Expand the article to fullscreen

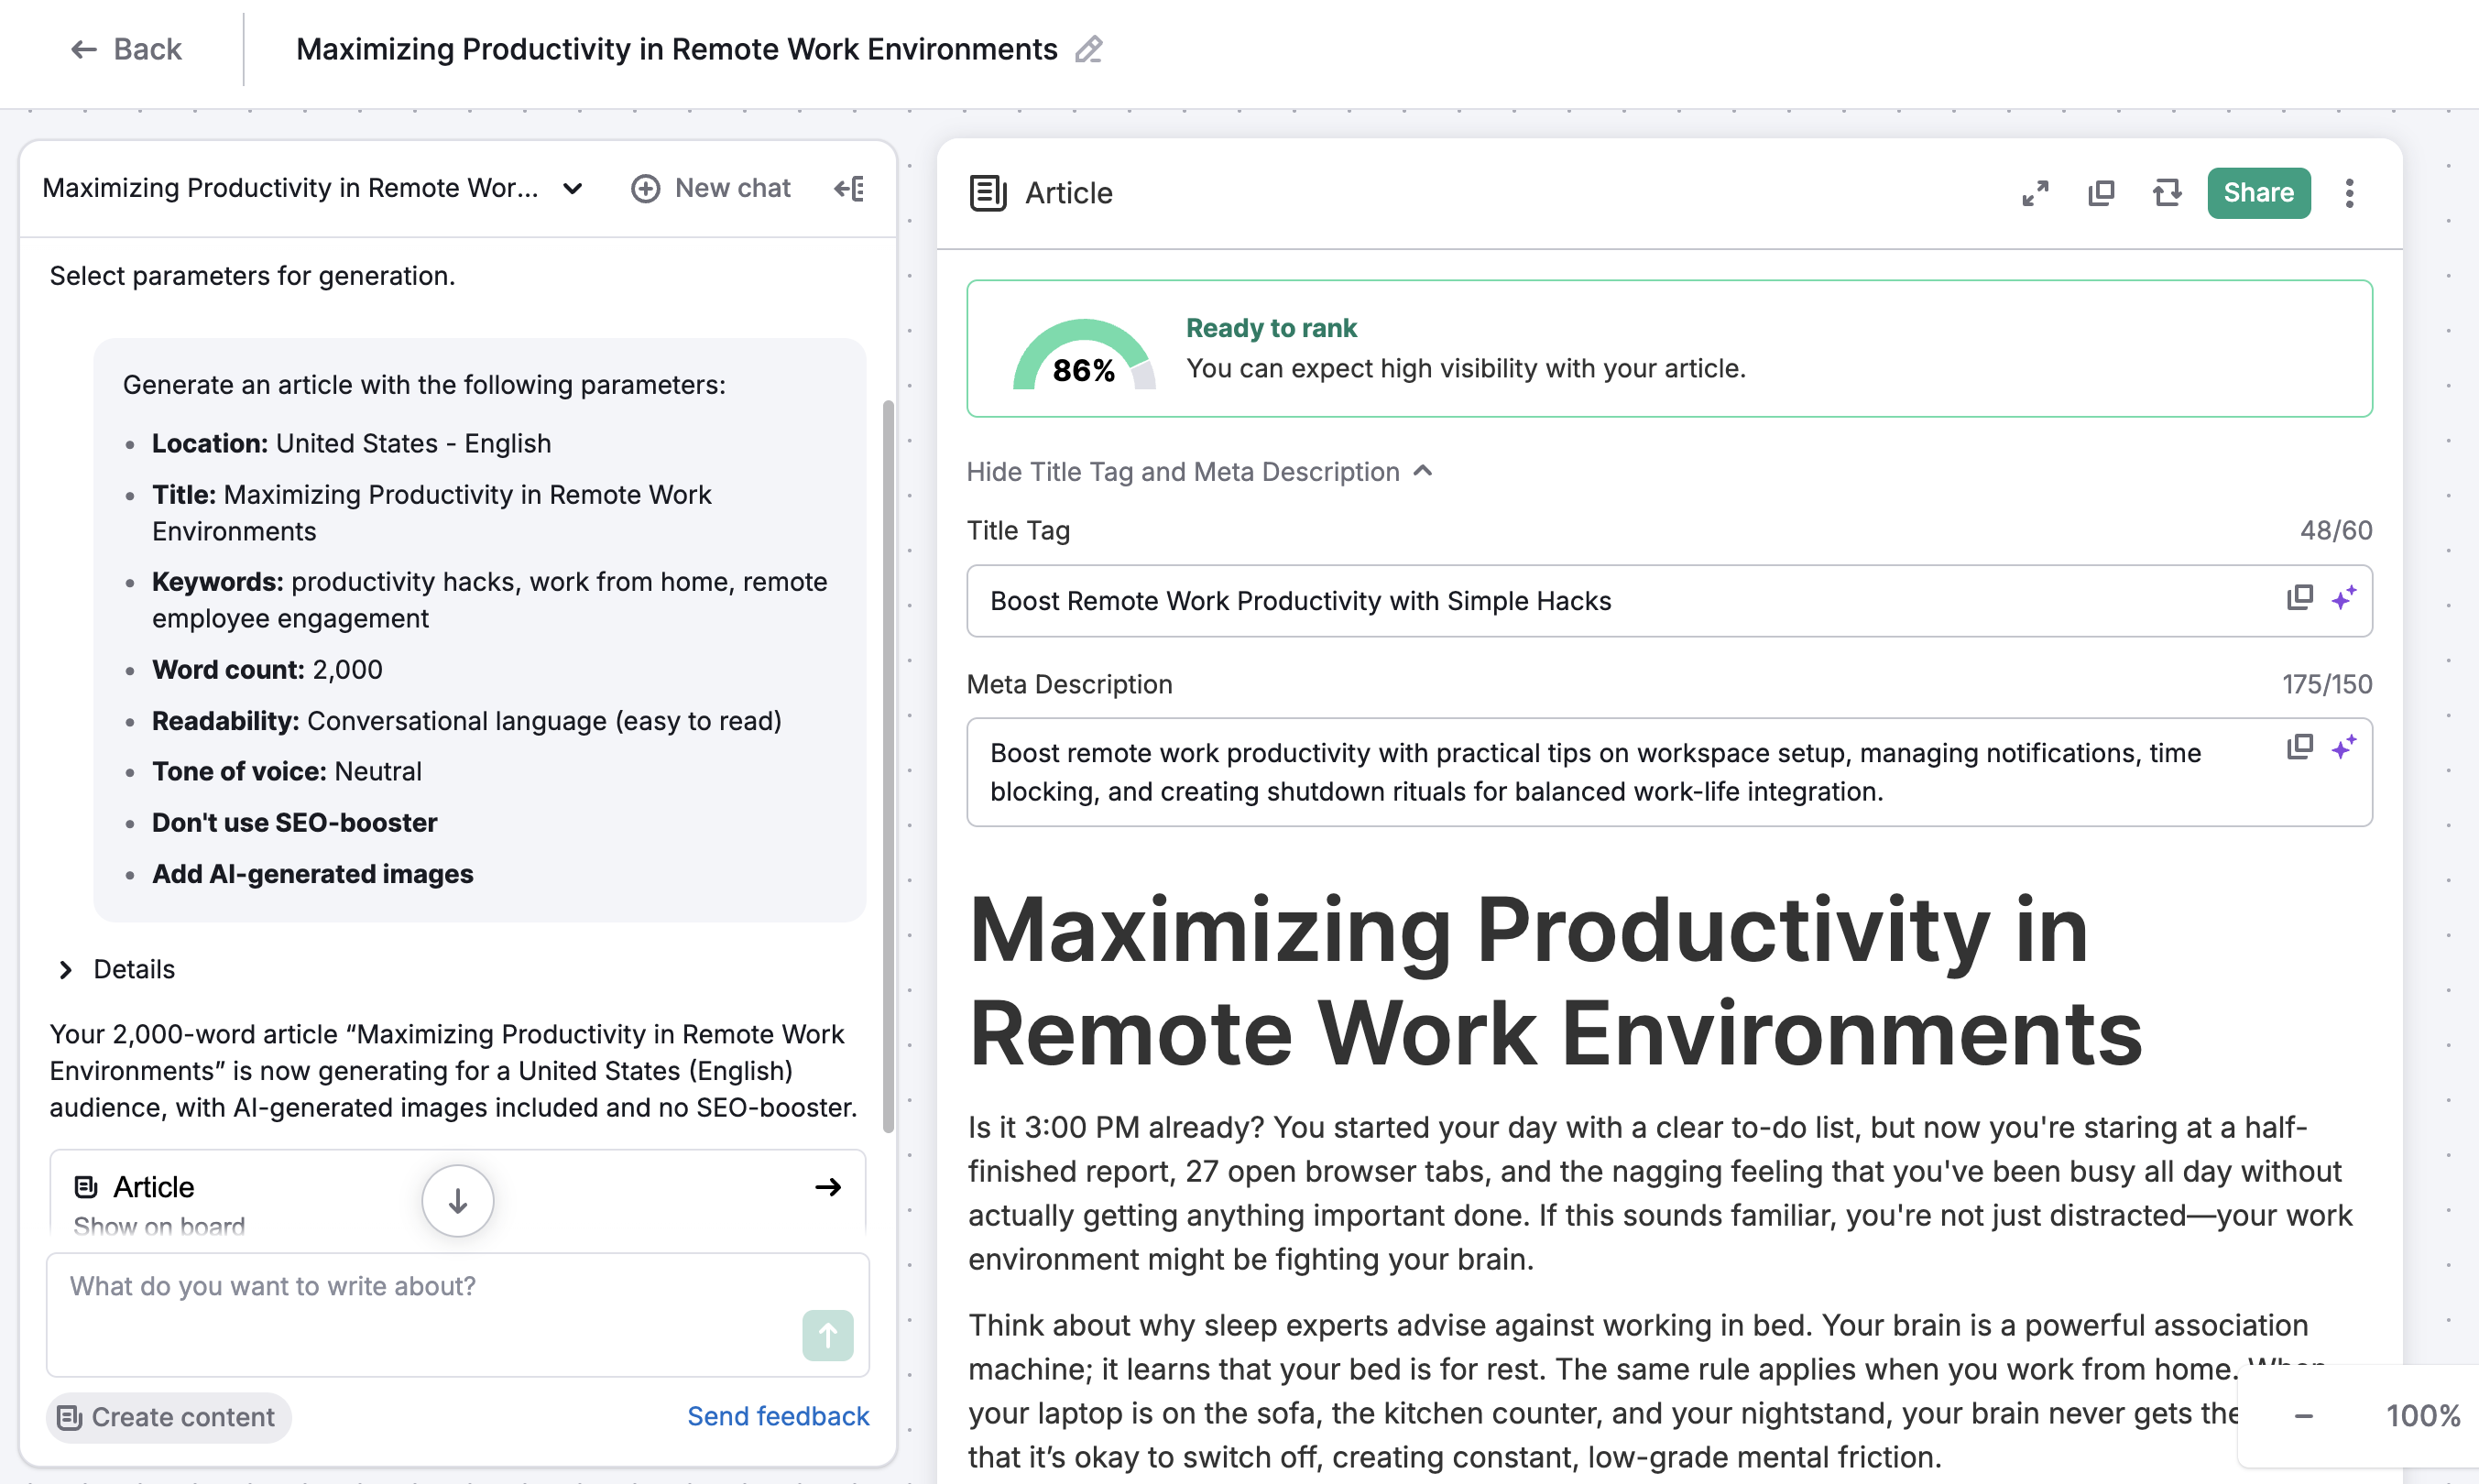point(2035,193)
